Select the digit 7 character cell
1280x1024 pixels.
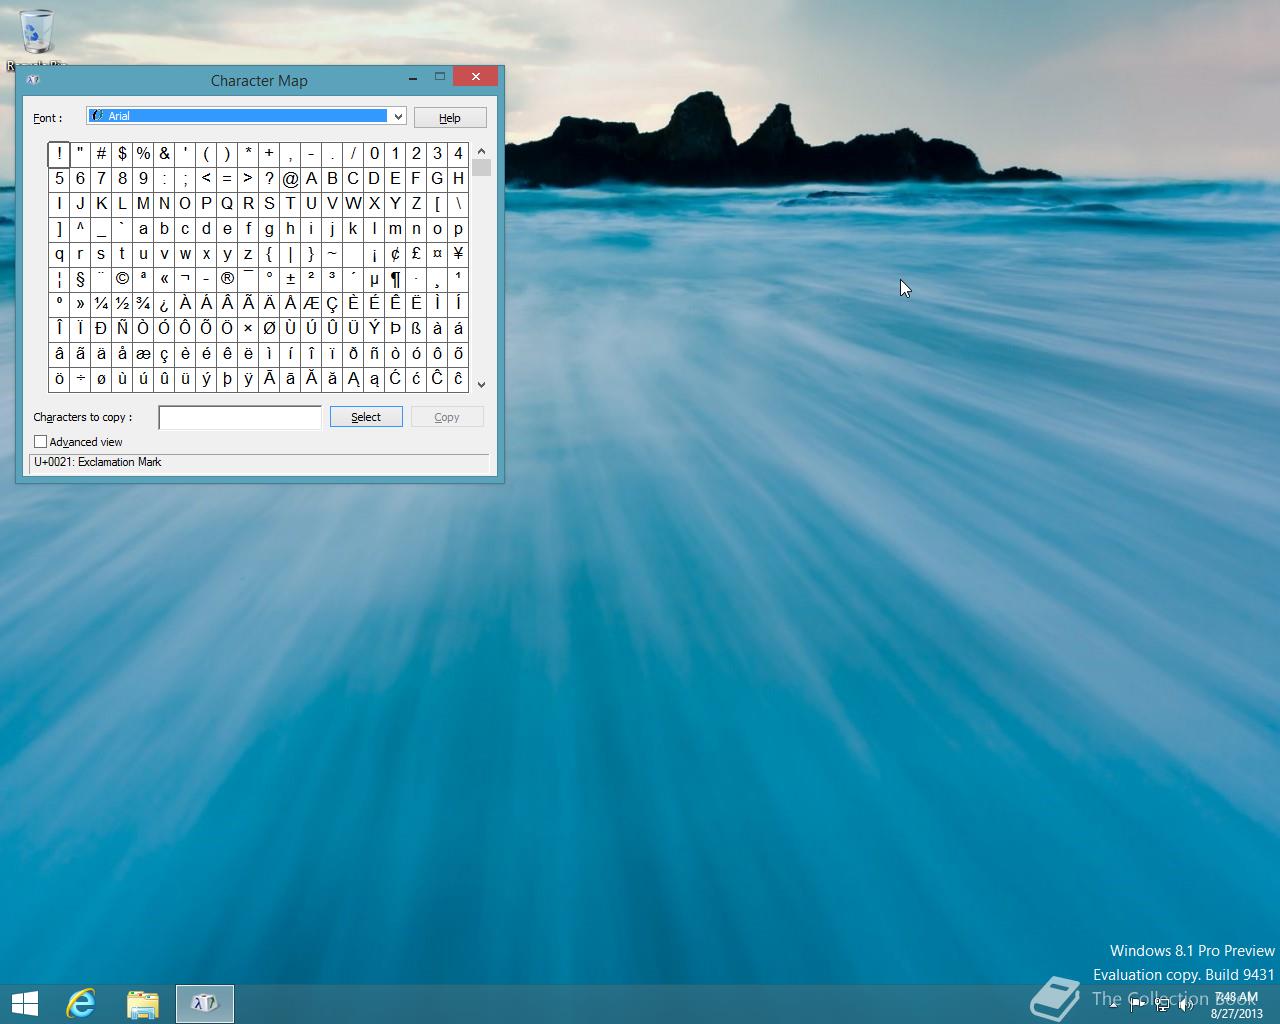click(101, 179)
